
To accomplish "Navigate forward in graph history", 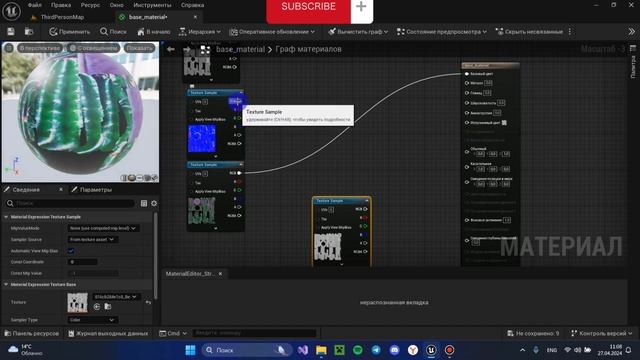I will pyautogui.click(x=187, y=49).
